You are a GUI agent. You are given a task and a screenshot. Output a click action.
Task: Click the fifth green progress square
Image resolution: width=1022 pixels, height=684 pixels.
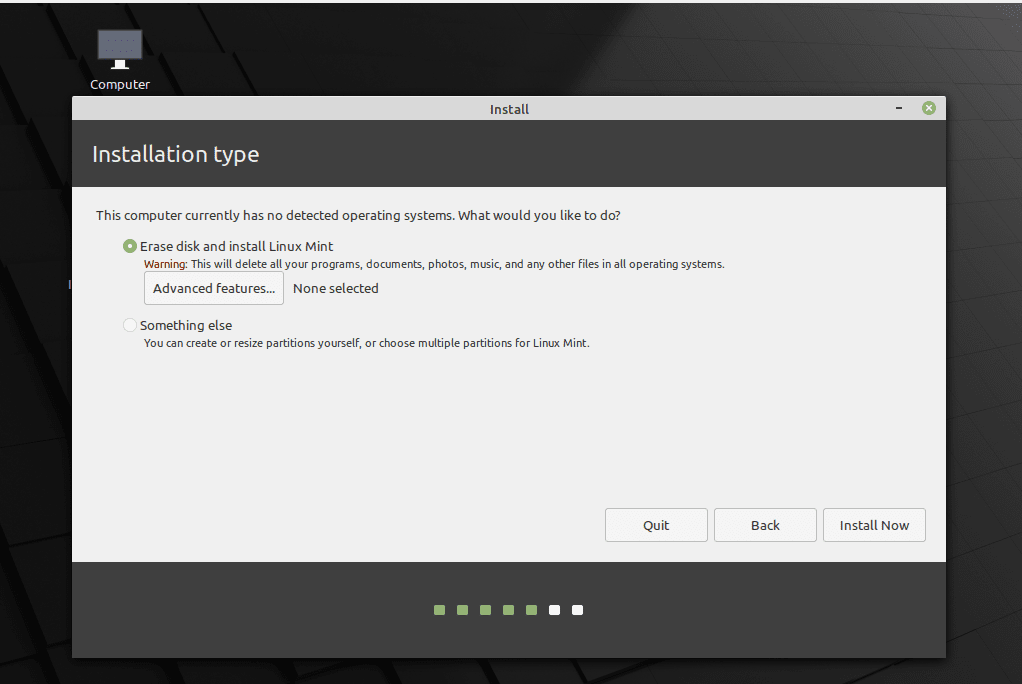[531, 609]
